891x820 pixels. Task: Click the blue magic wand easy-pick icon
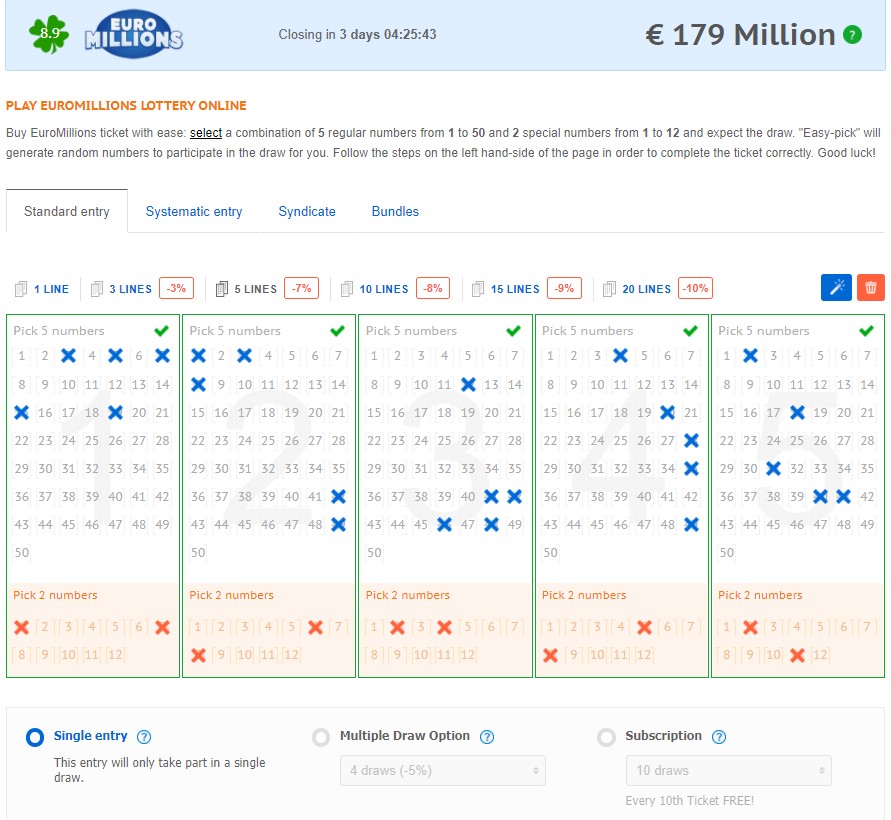(x=836, y=287)
